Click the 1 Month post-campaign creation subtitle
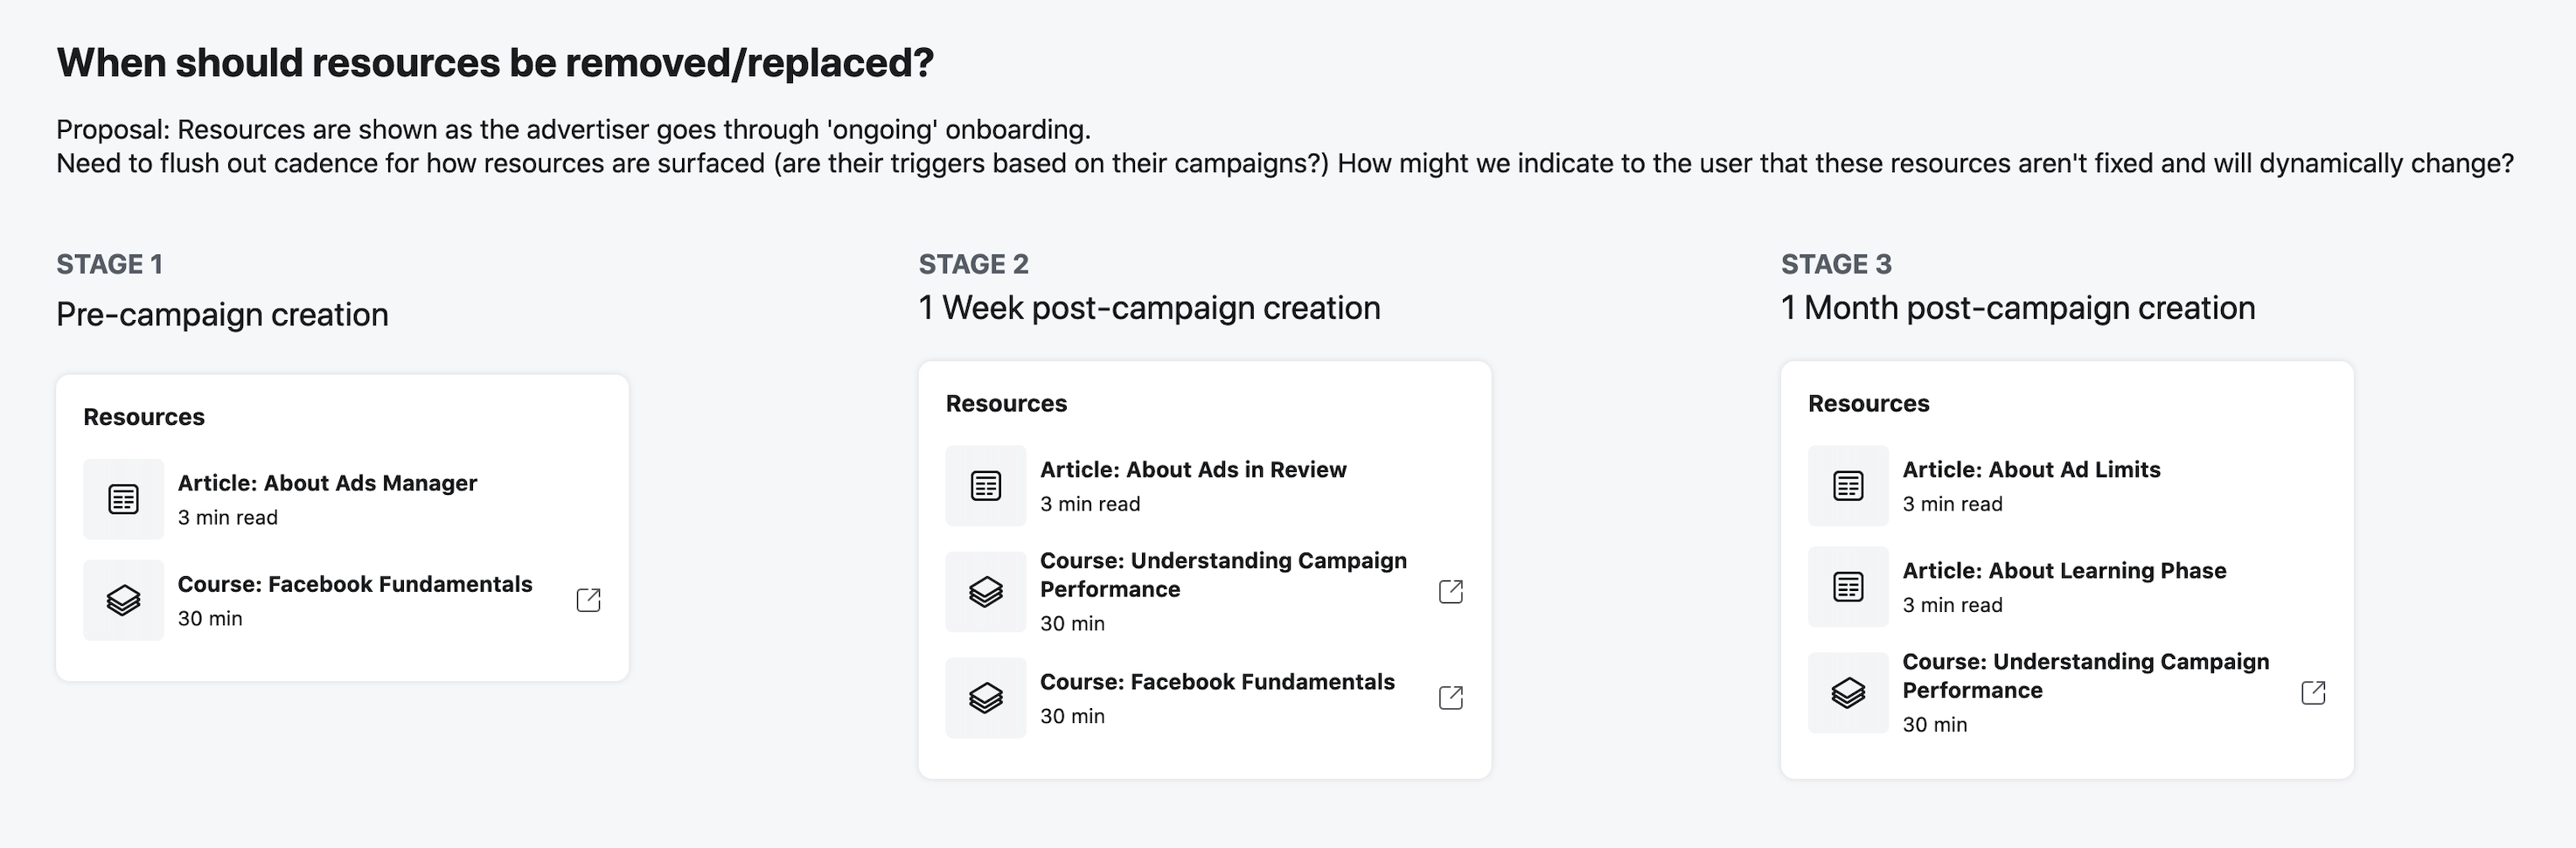The width and height of the screenshot is (2576, 848). [2017, 308]
